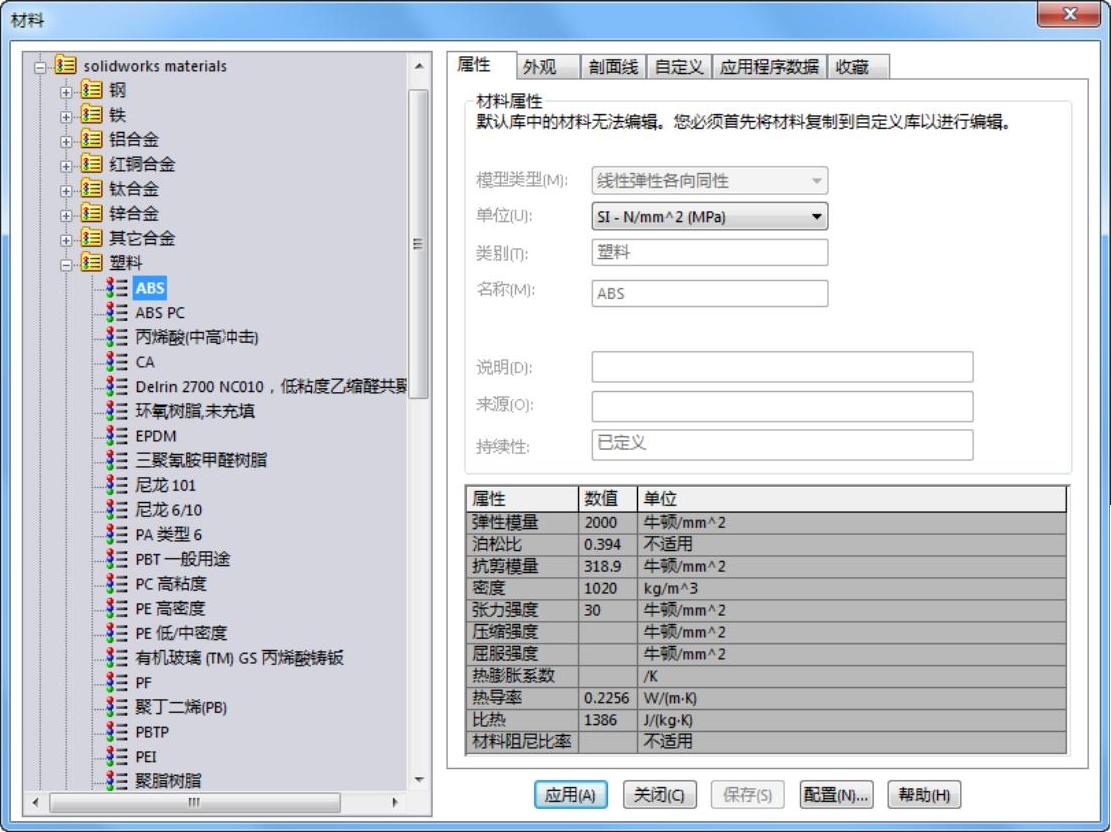Viewport: 1111px width, 832px height.
Task: Click the 尼龙 6/10 material icon
Action: 117,510
